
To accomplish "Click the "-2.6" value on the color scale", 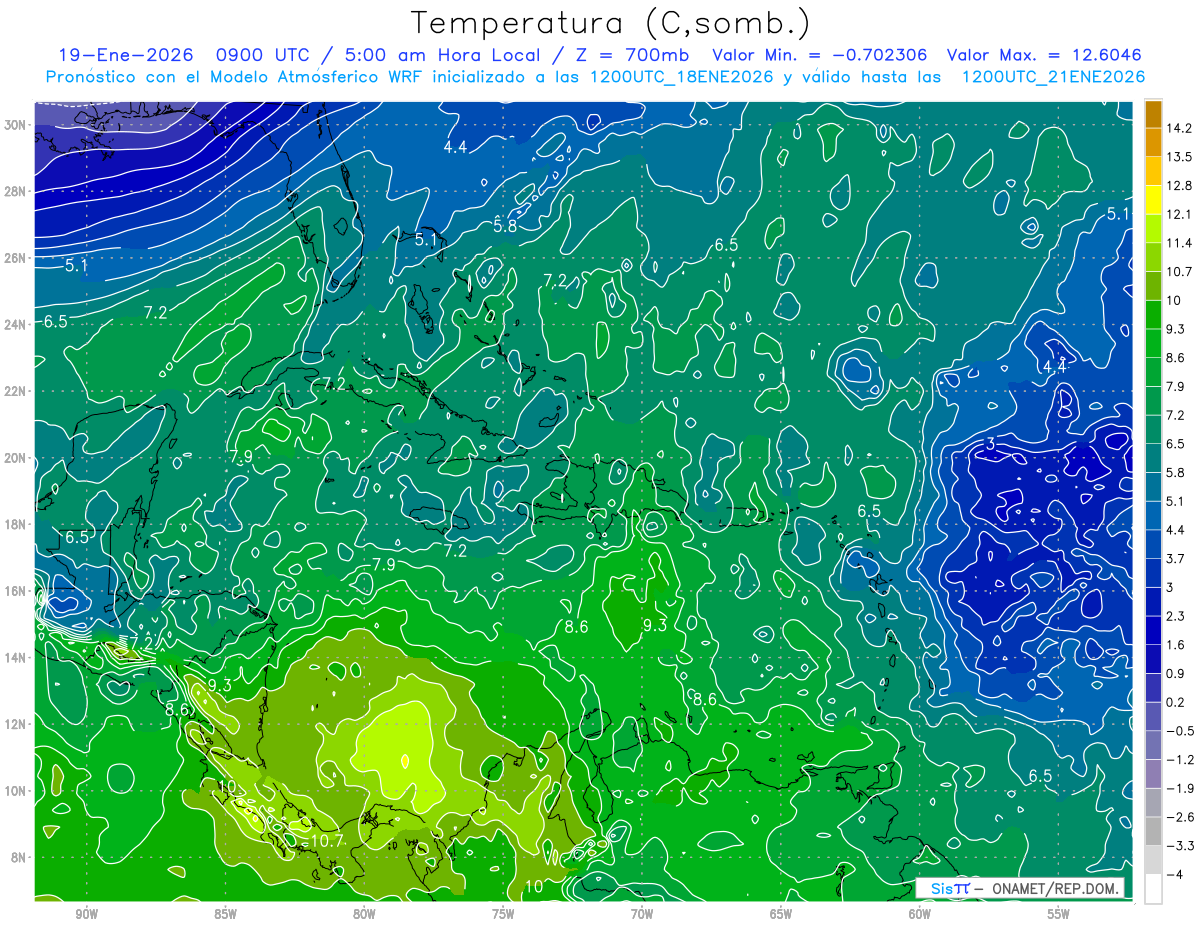I will pos(1179,817).
